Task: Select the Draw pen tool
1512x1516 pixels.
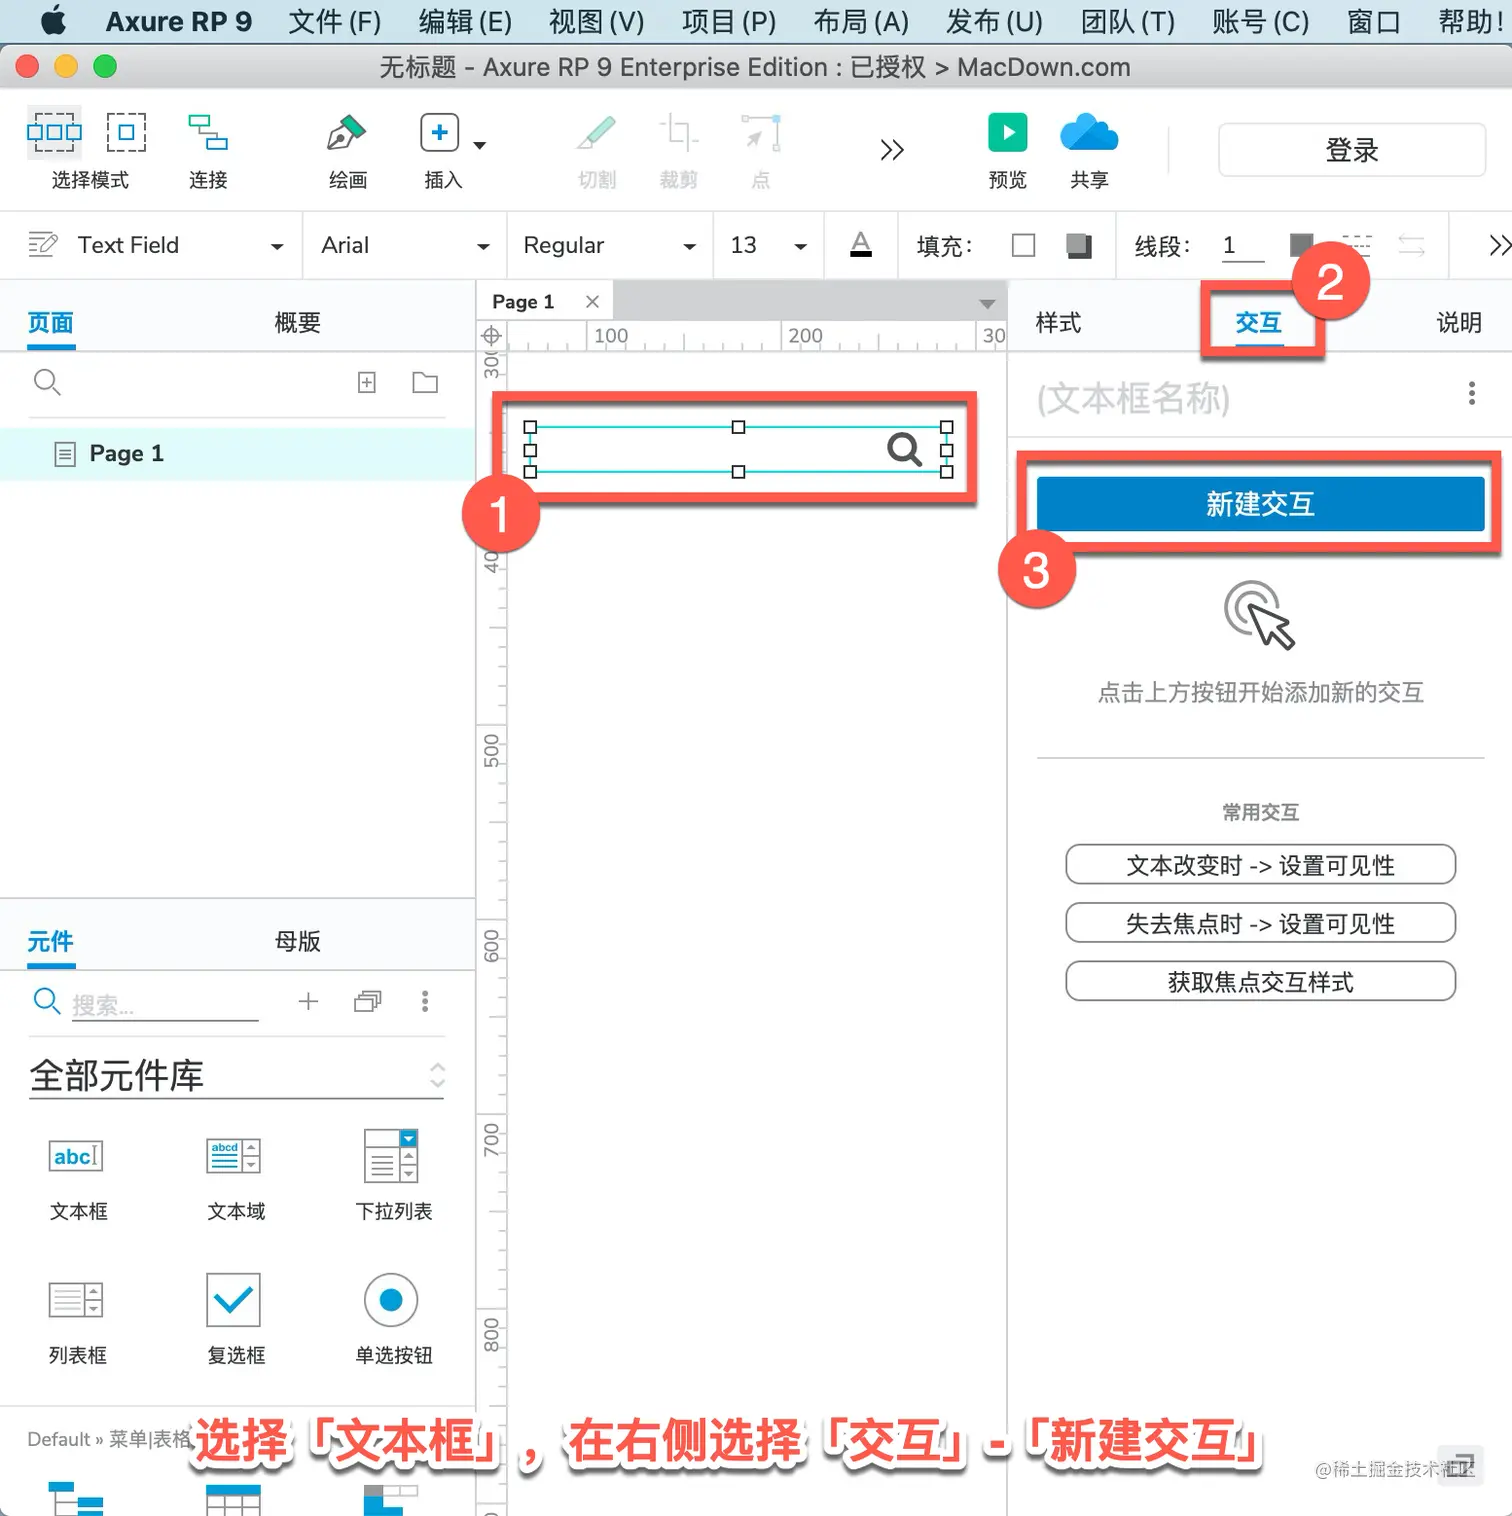Action: click(346, 133)
